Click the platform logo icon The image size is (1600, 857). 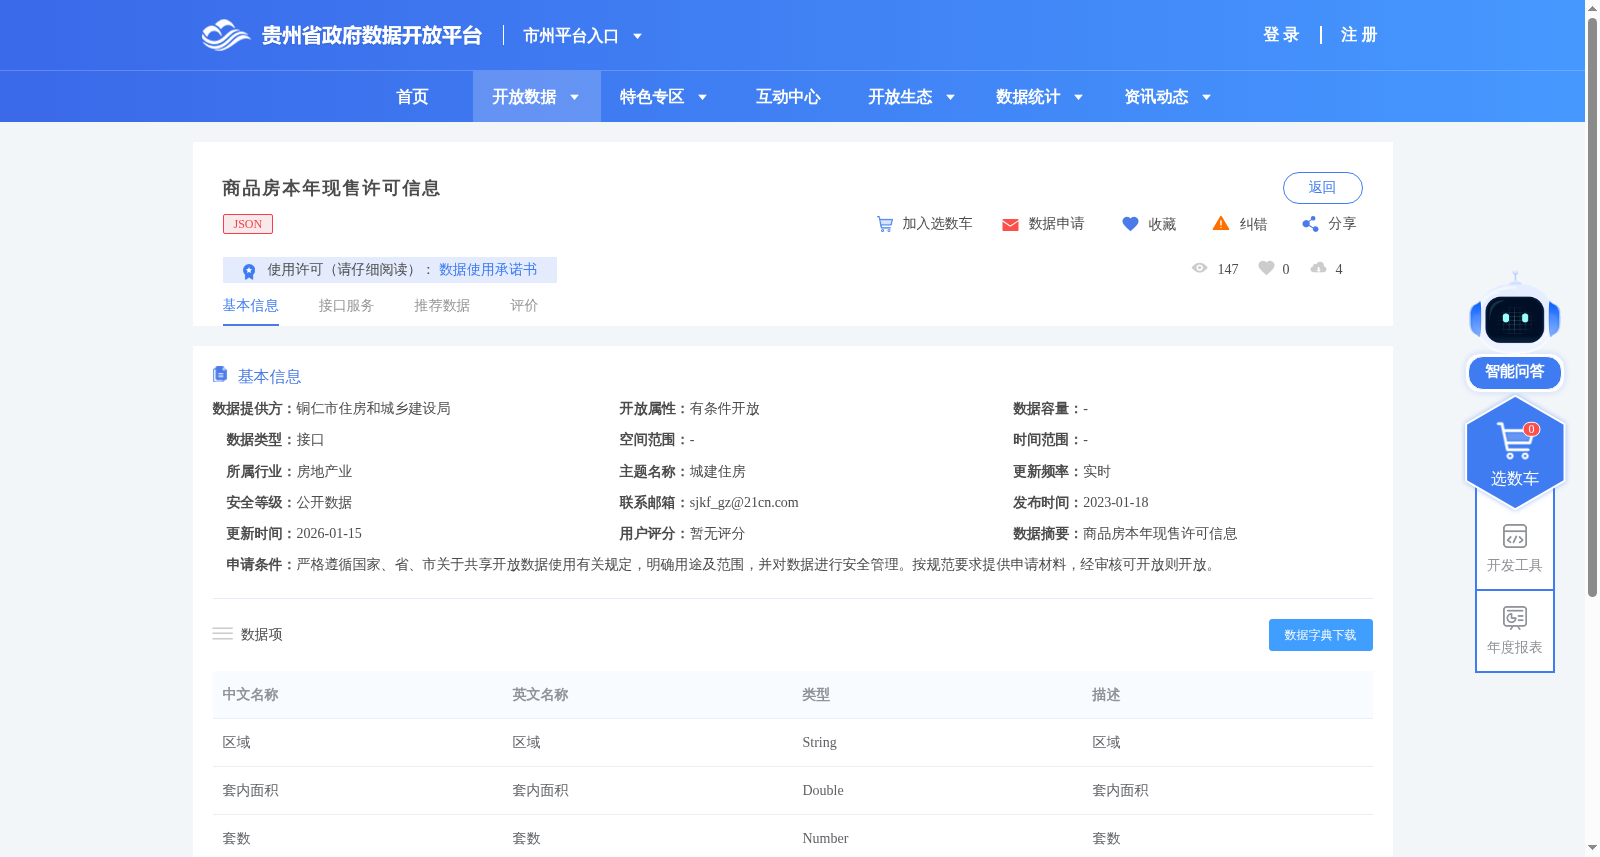(x=226, y=35)
